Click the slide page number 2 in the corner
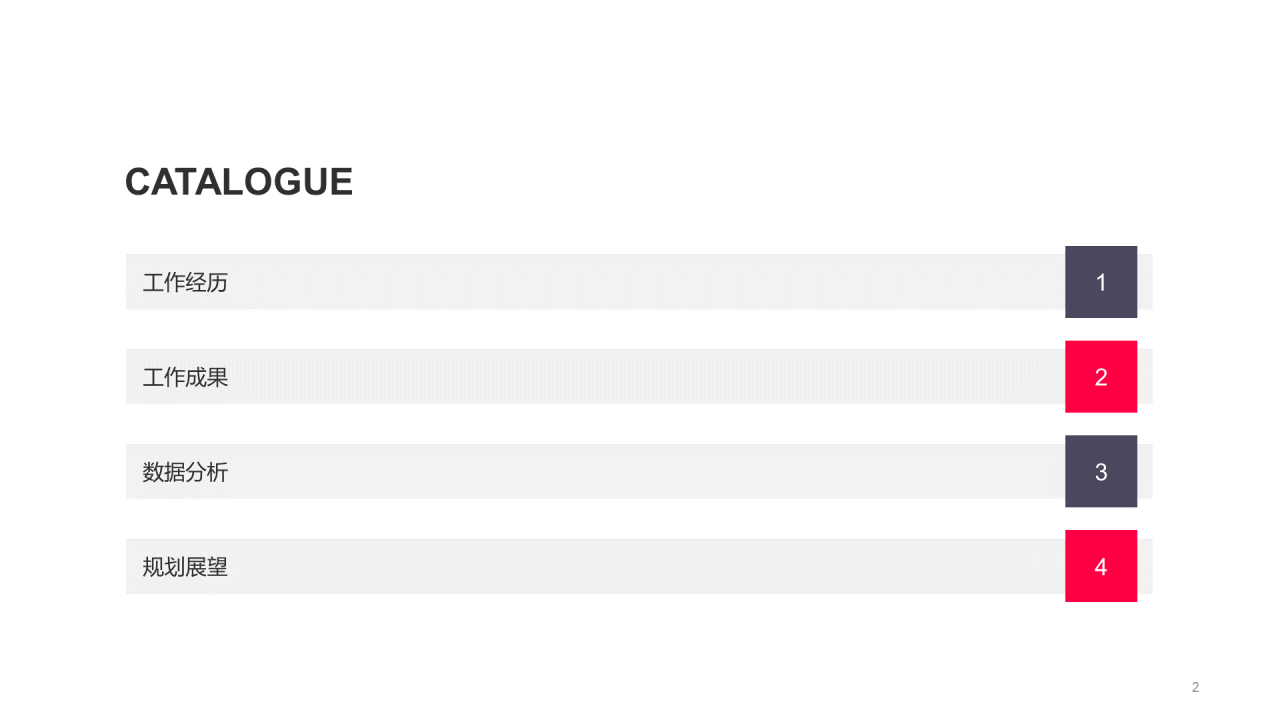This screenshot has height=720, width=1280. point(1195,687)
